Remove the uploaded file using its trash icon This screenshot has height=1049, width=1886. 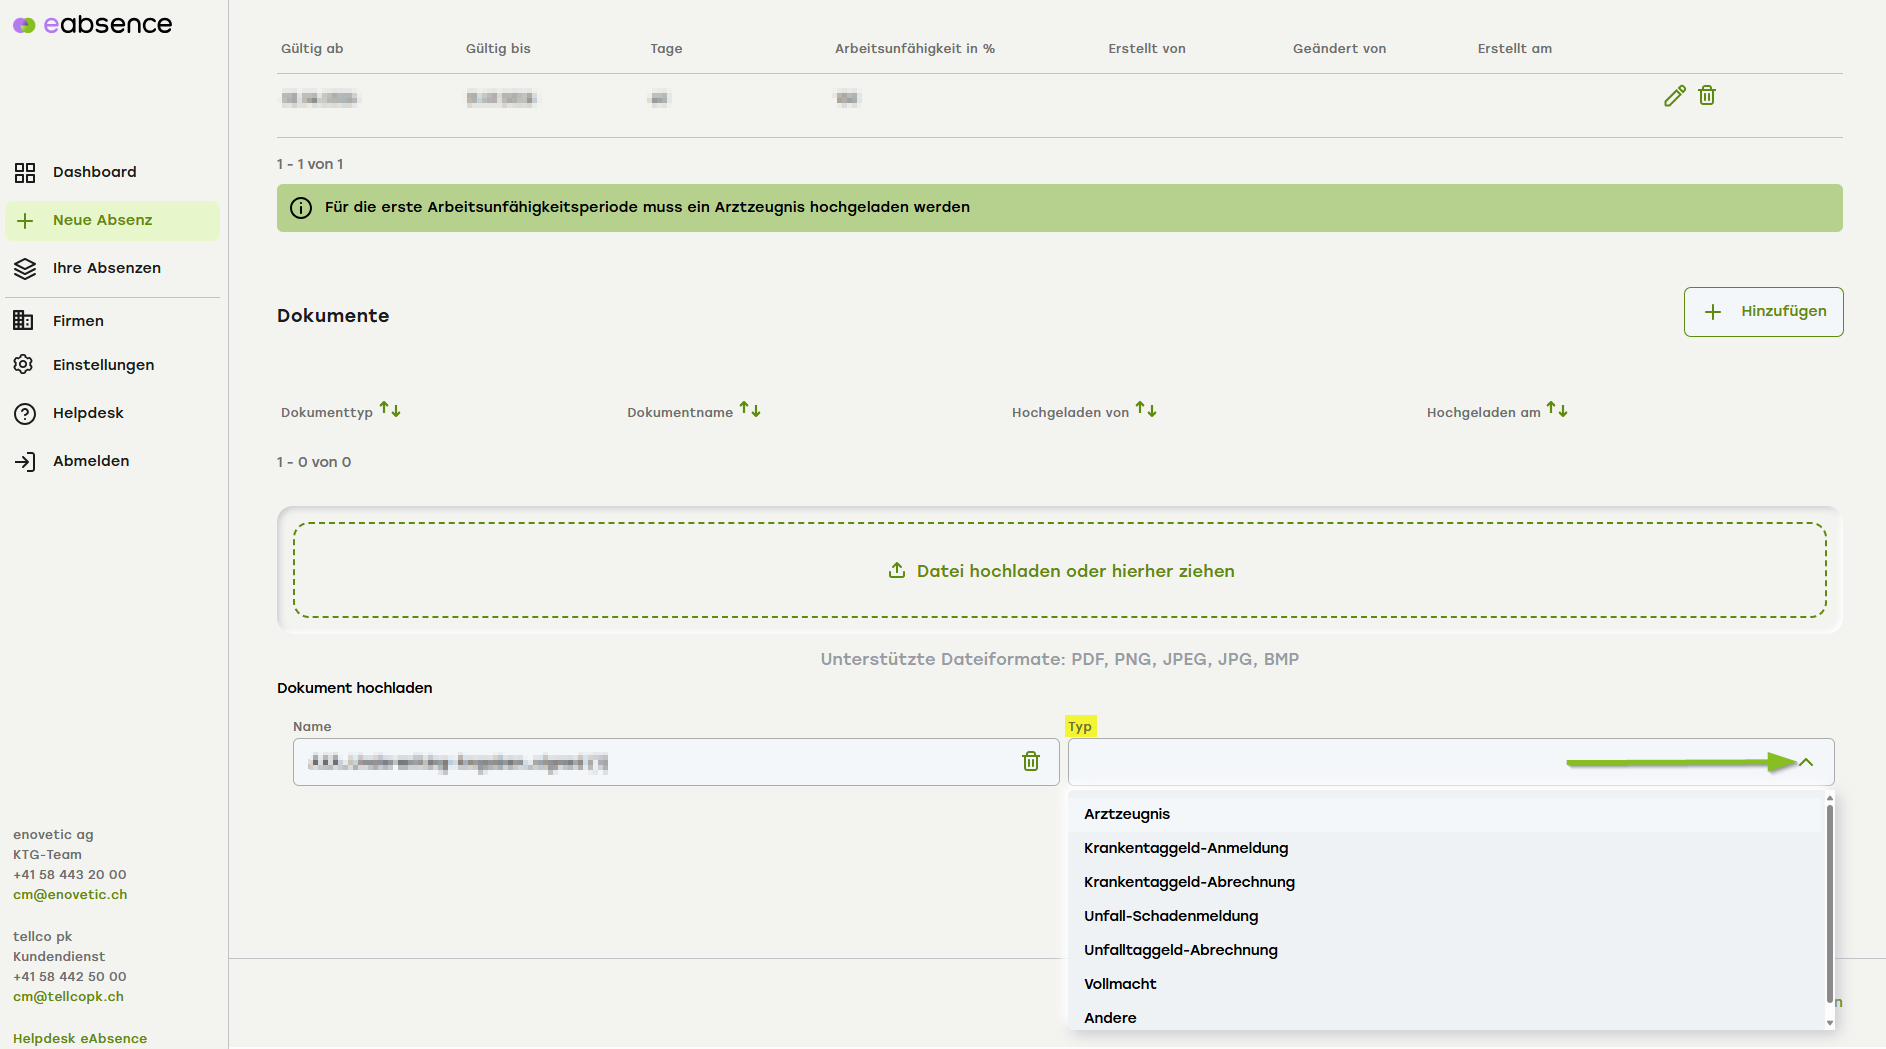click(1031, 762)
